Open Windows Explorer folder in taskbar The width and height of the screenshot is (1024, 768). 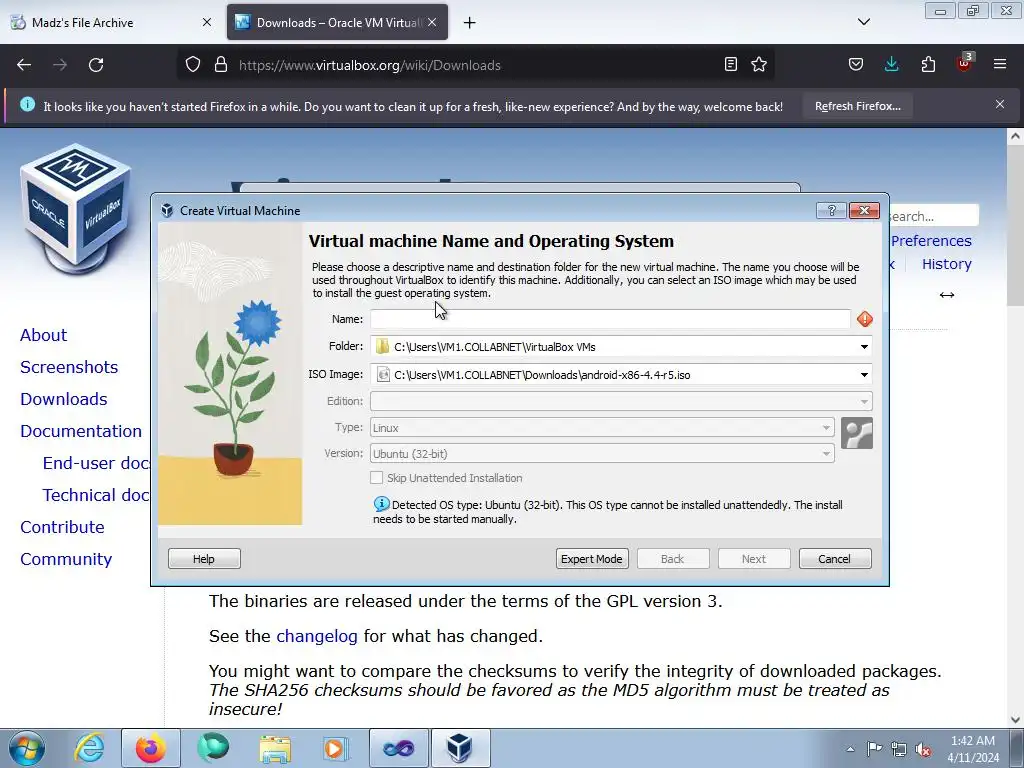pos(275,748)
